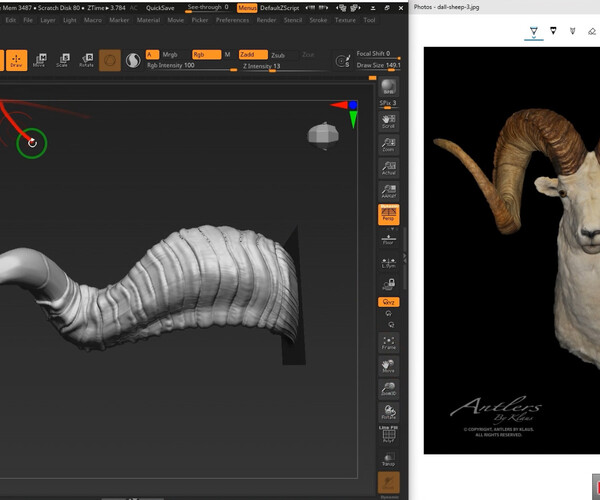Toggle the Menus button

pyautogui.click(x=247, y=8)
